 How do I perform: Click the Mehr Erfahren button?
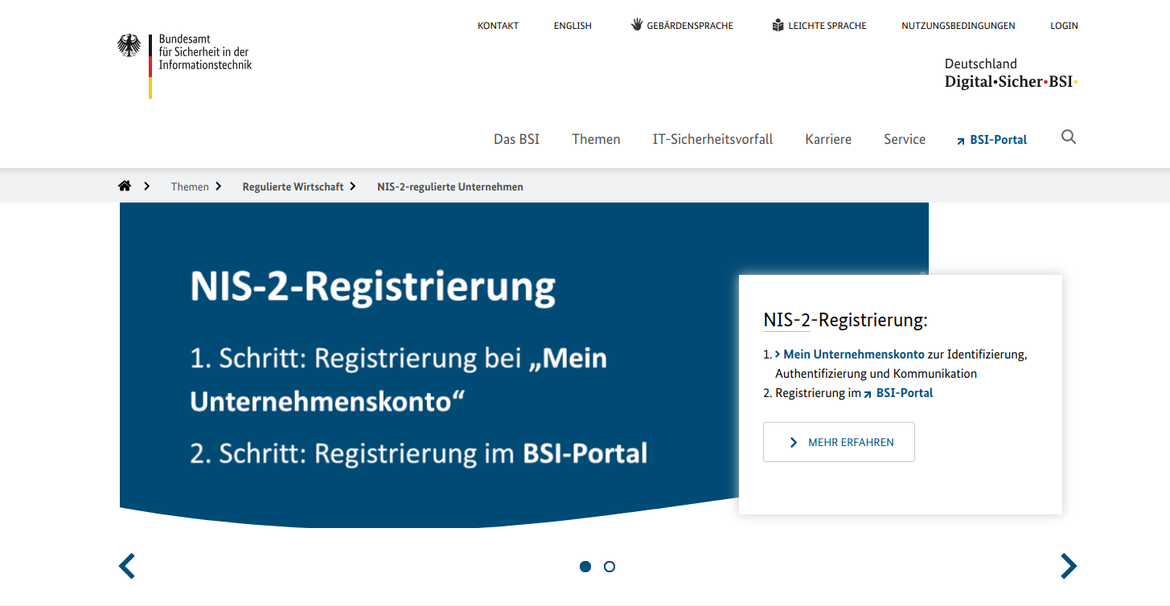(838, 442)
